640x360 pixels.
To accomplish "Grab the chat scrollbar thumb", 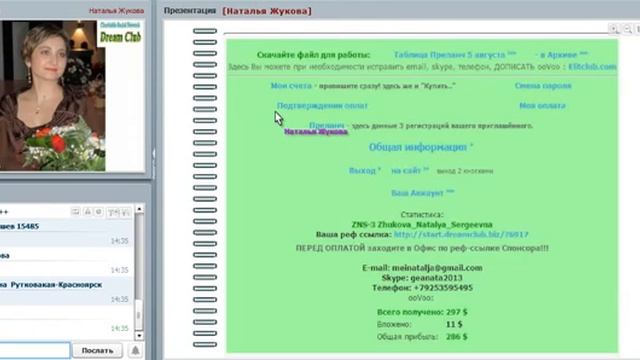I will tap(139, 315).
